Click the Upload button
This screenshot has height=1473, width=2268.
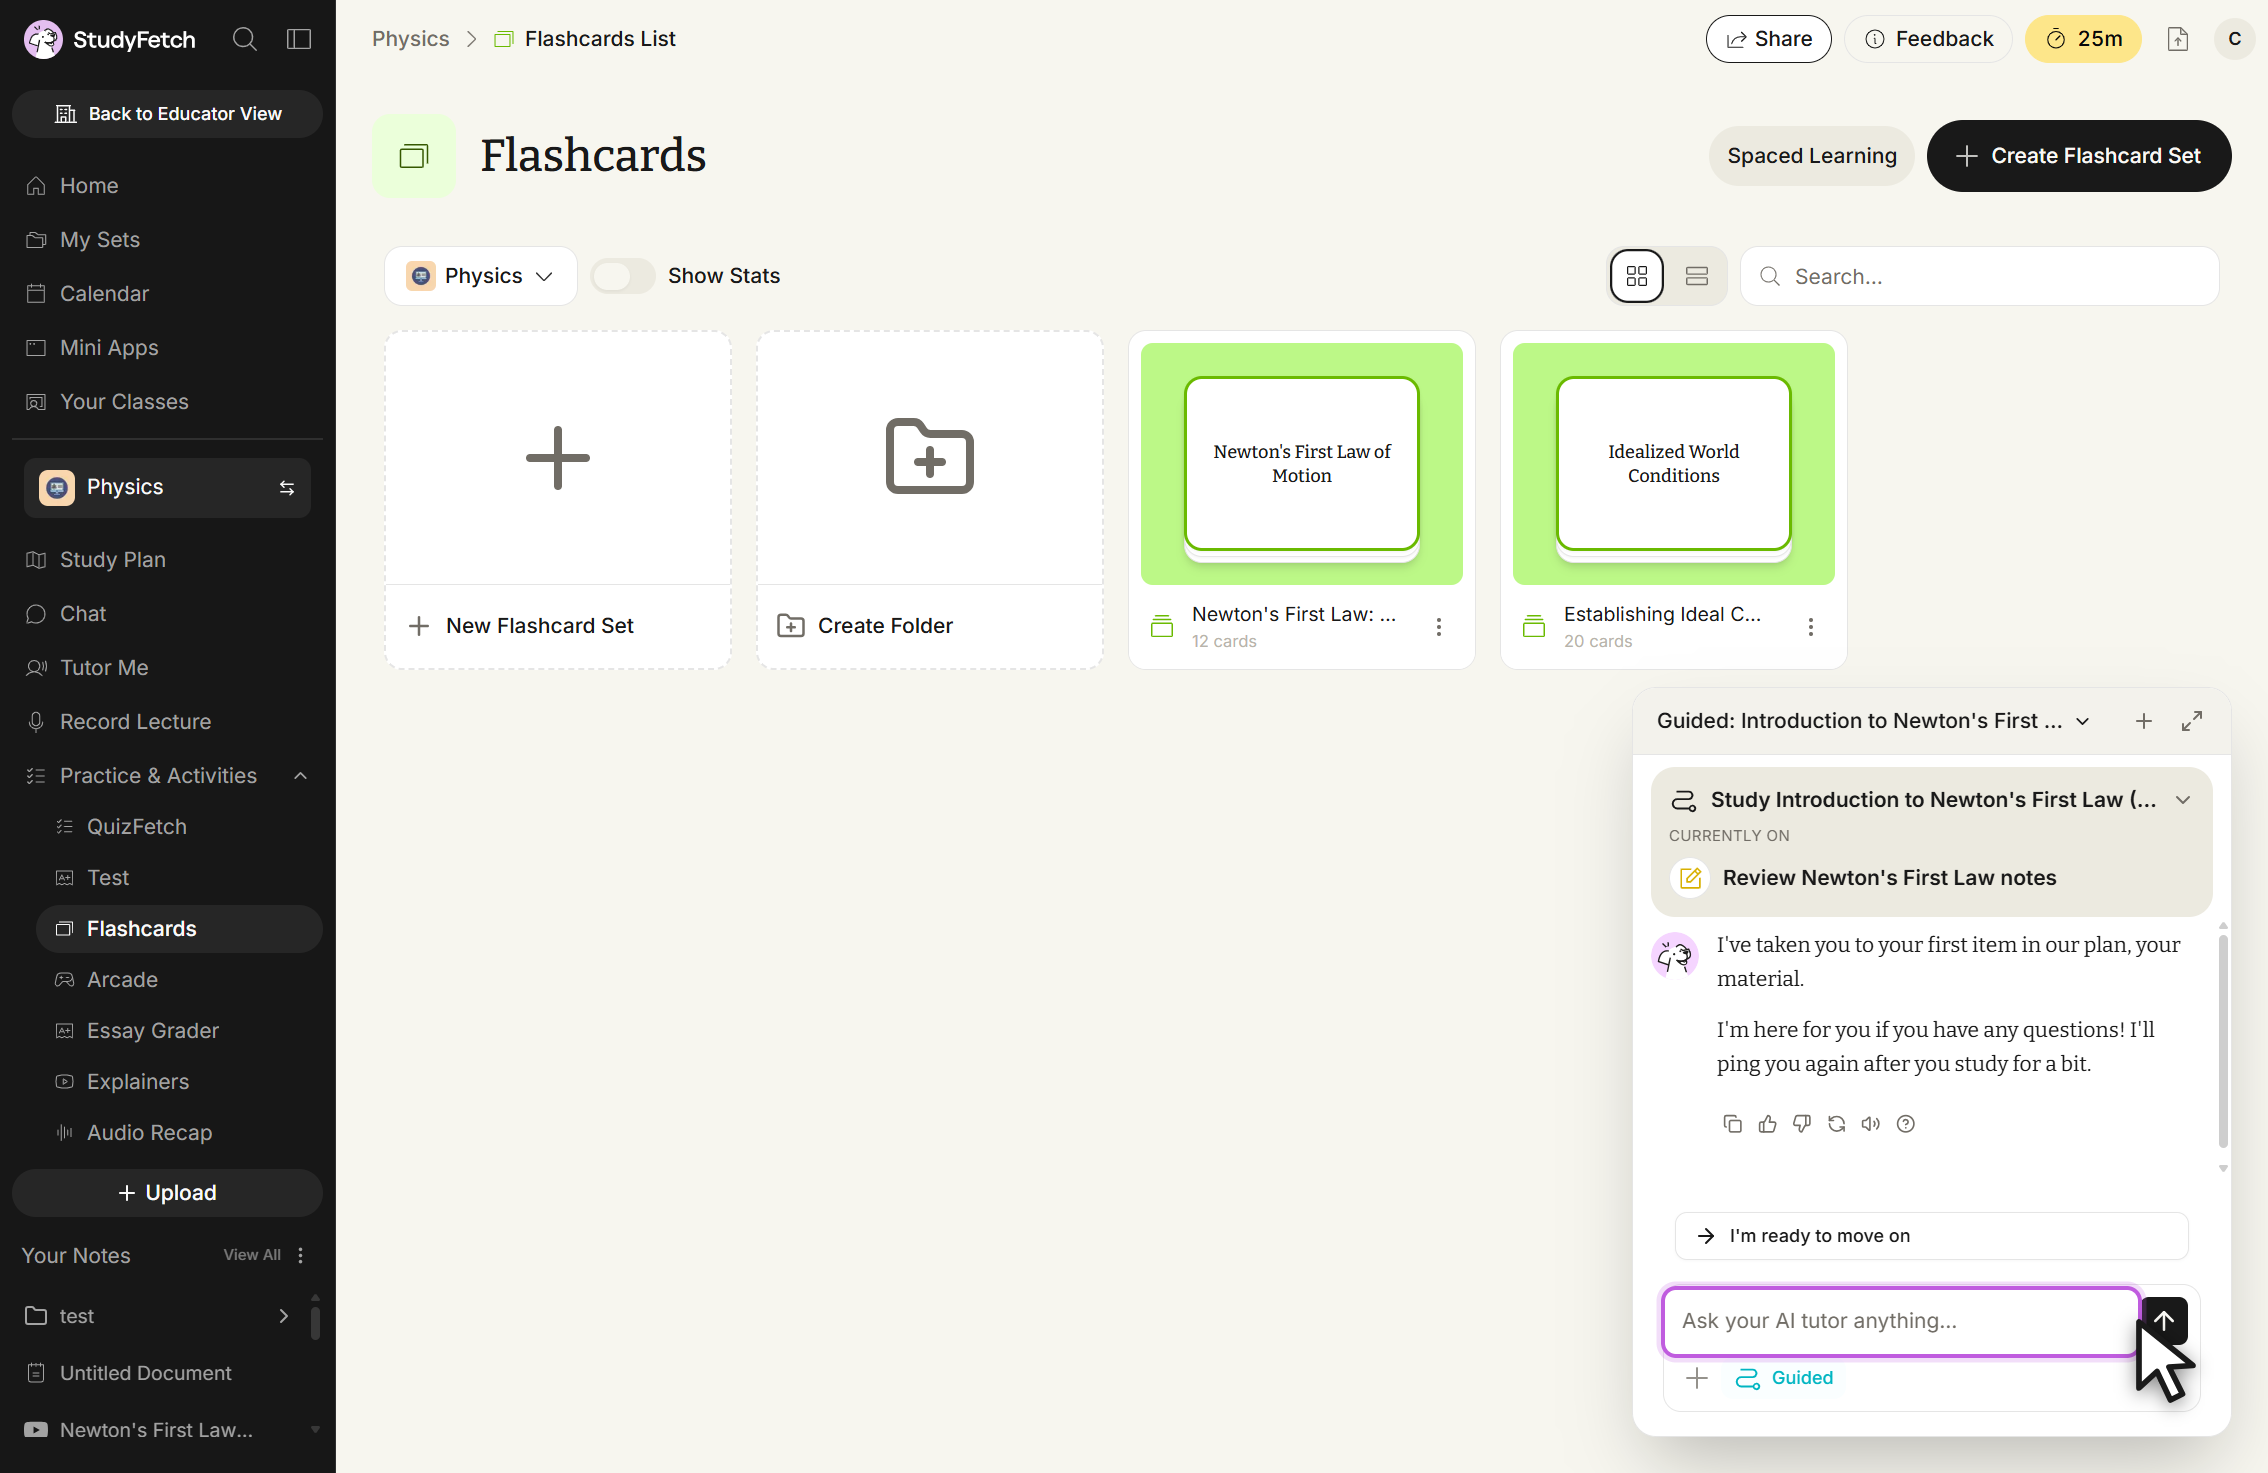[167, 1193]
